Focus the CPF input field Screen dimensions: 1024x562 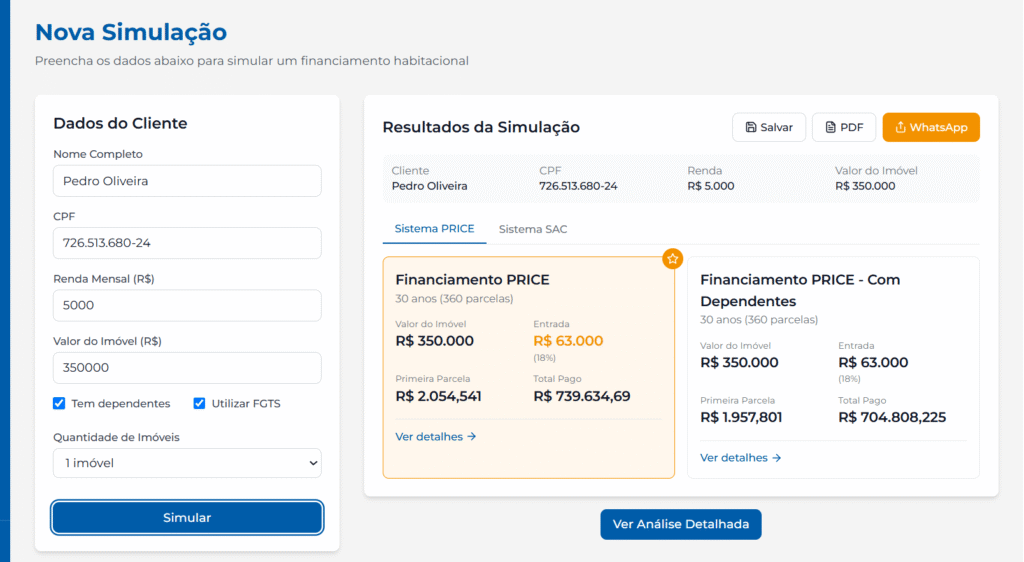pos(187,243)
